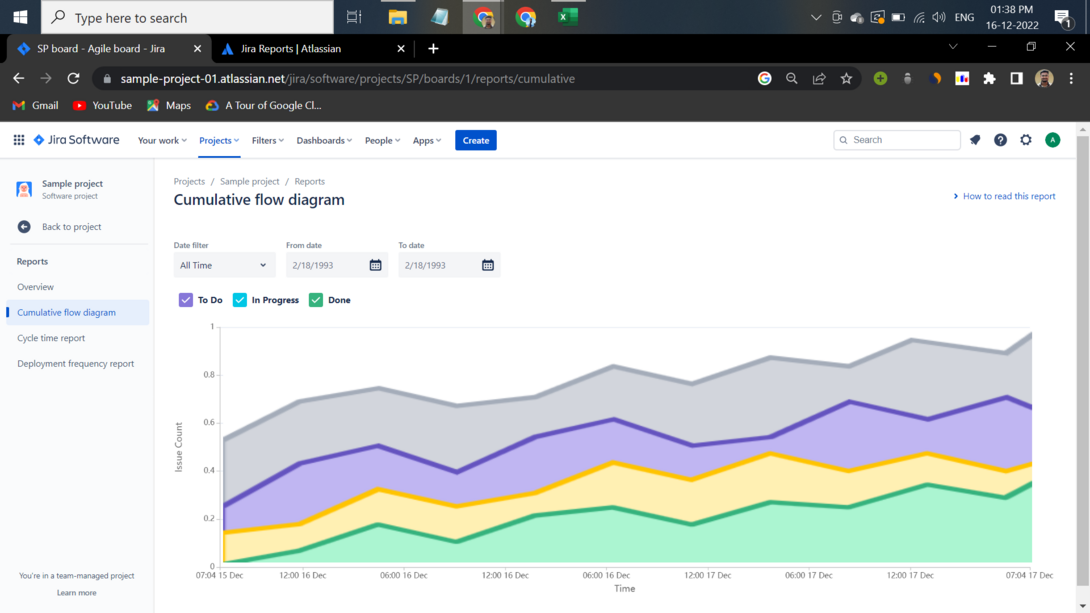Open the Jira app switcher grid icon
This screenshot has height=613, width=1090.
pyautogui.click(x=19, y=140)
